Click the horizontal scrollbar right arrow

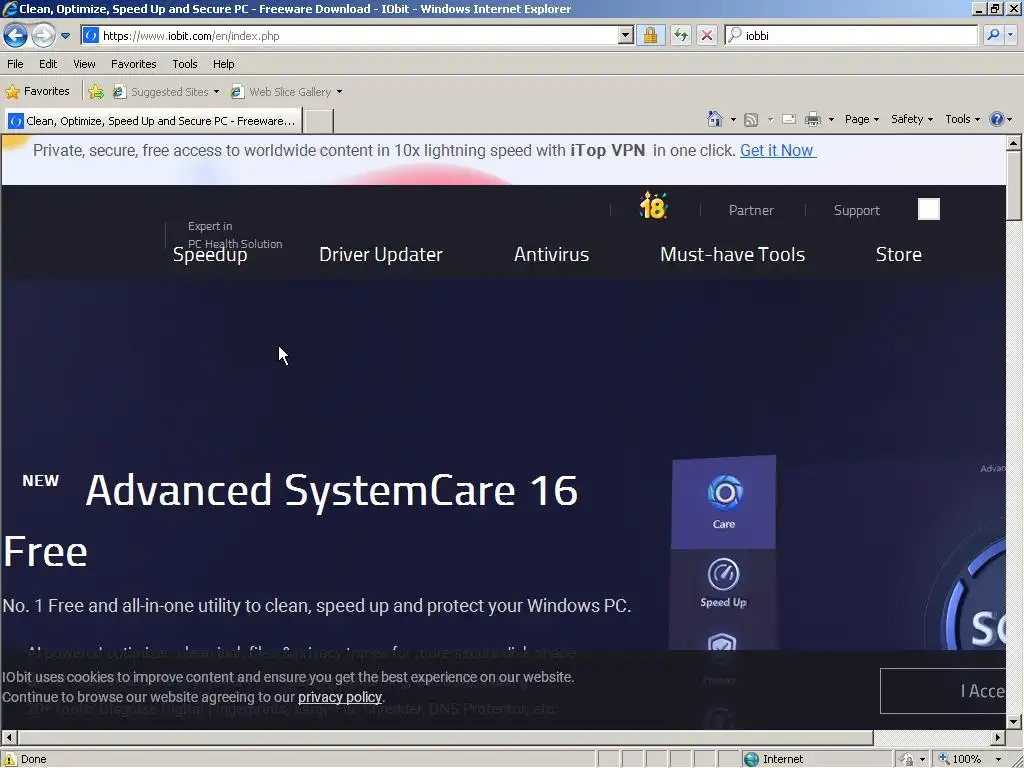[998, 737]
